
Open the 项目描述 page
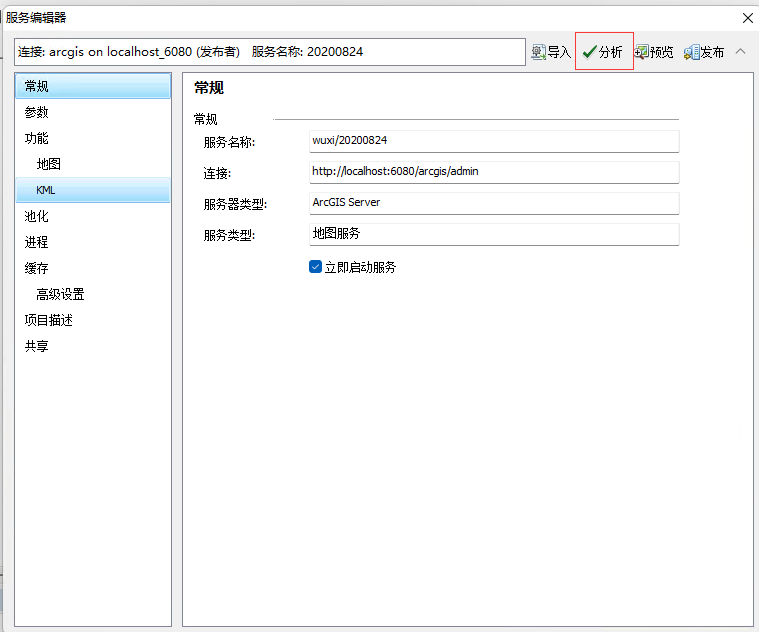[x=49, y=321]
